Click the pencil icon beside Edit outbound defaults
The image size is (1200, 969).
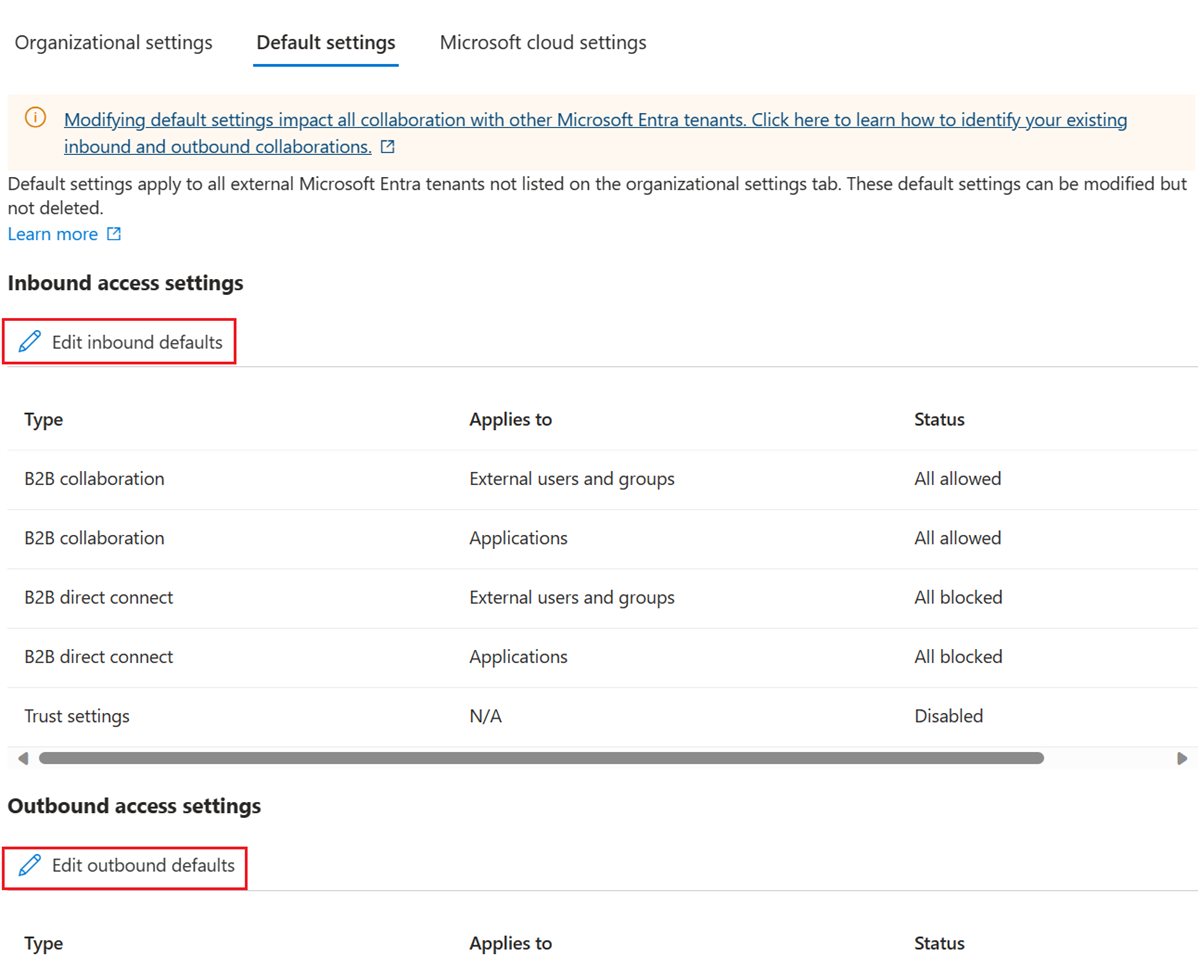click(30, 865)
